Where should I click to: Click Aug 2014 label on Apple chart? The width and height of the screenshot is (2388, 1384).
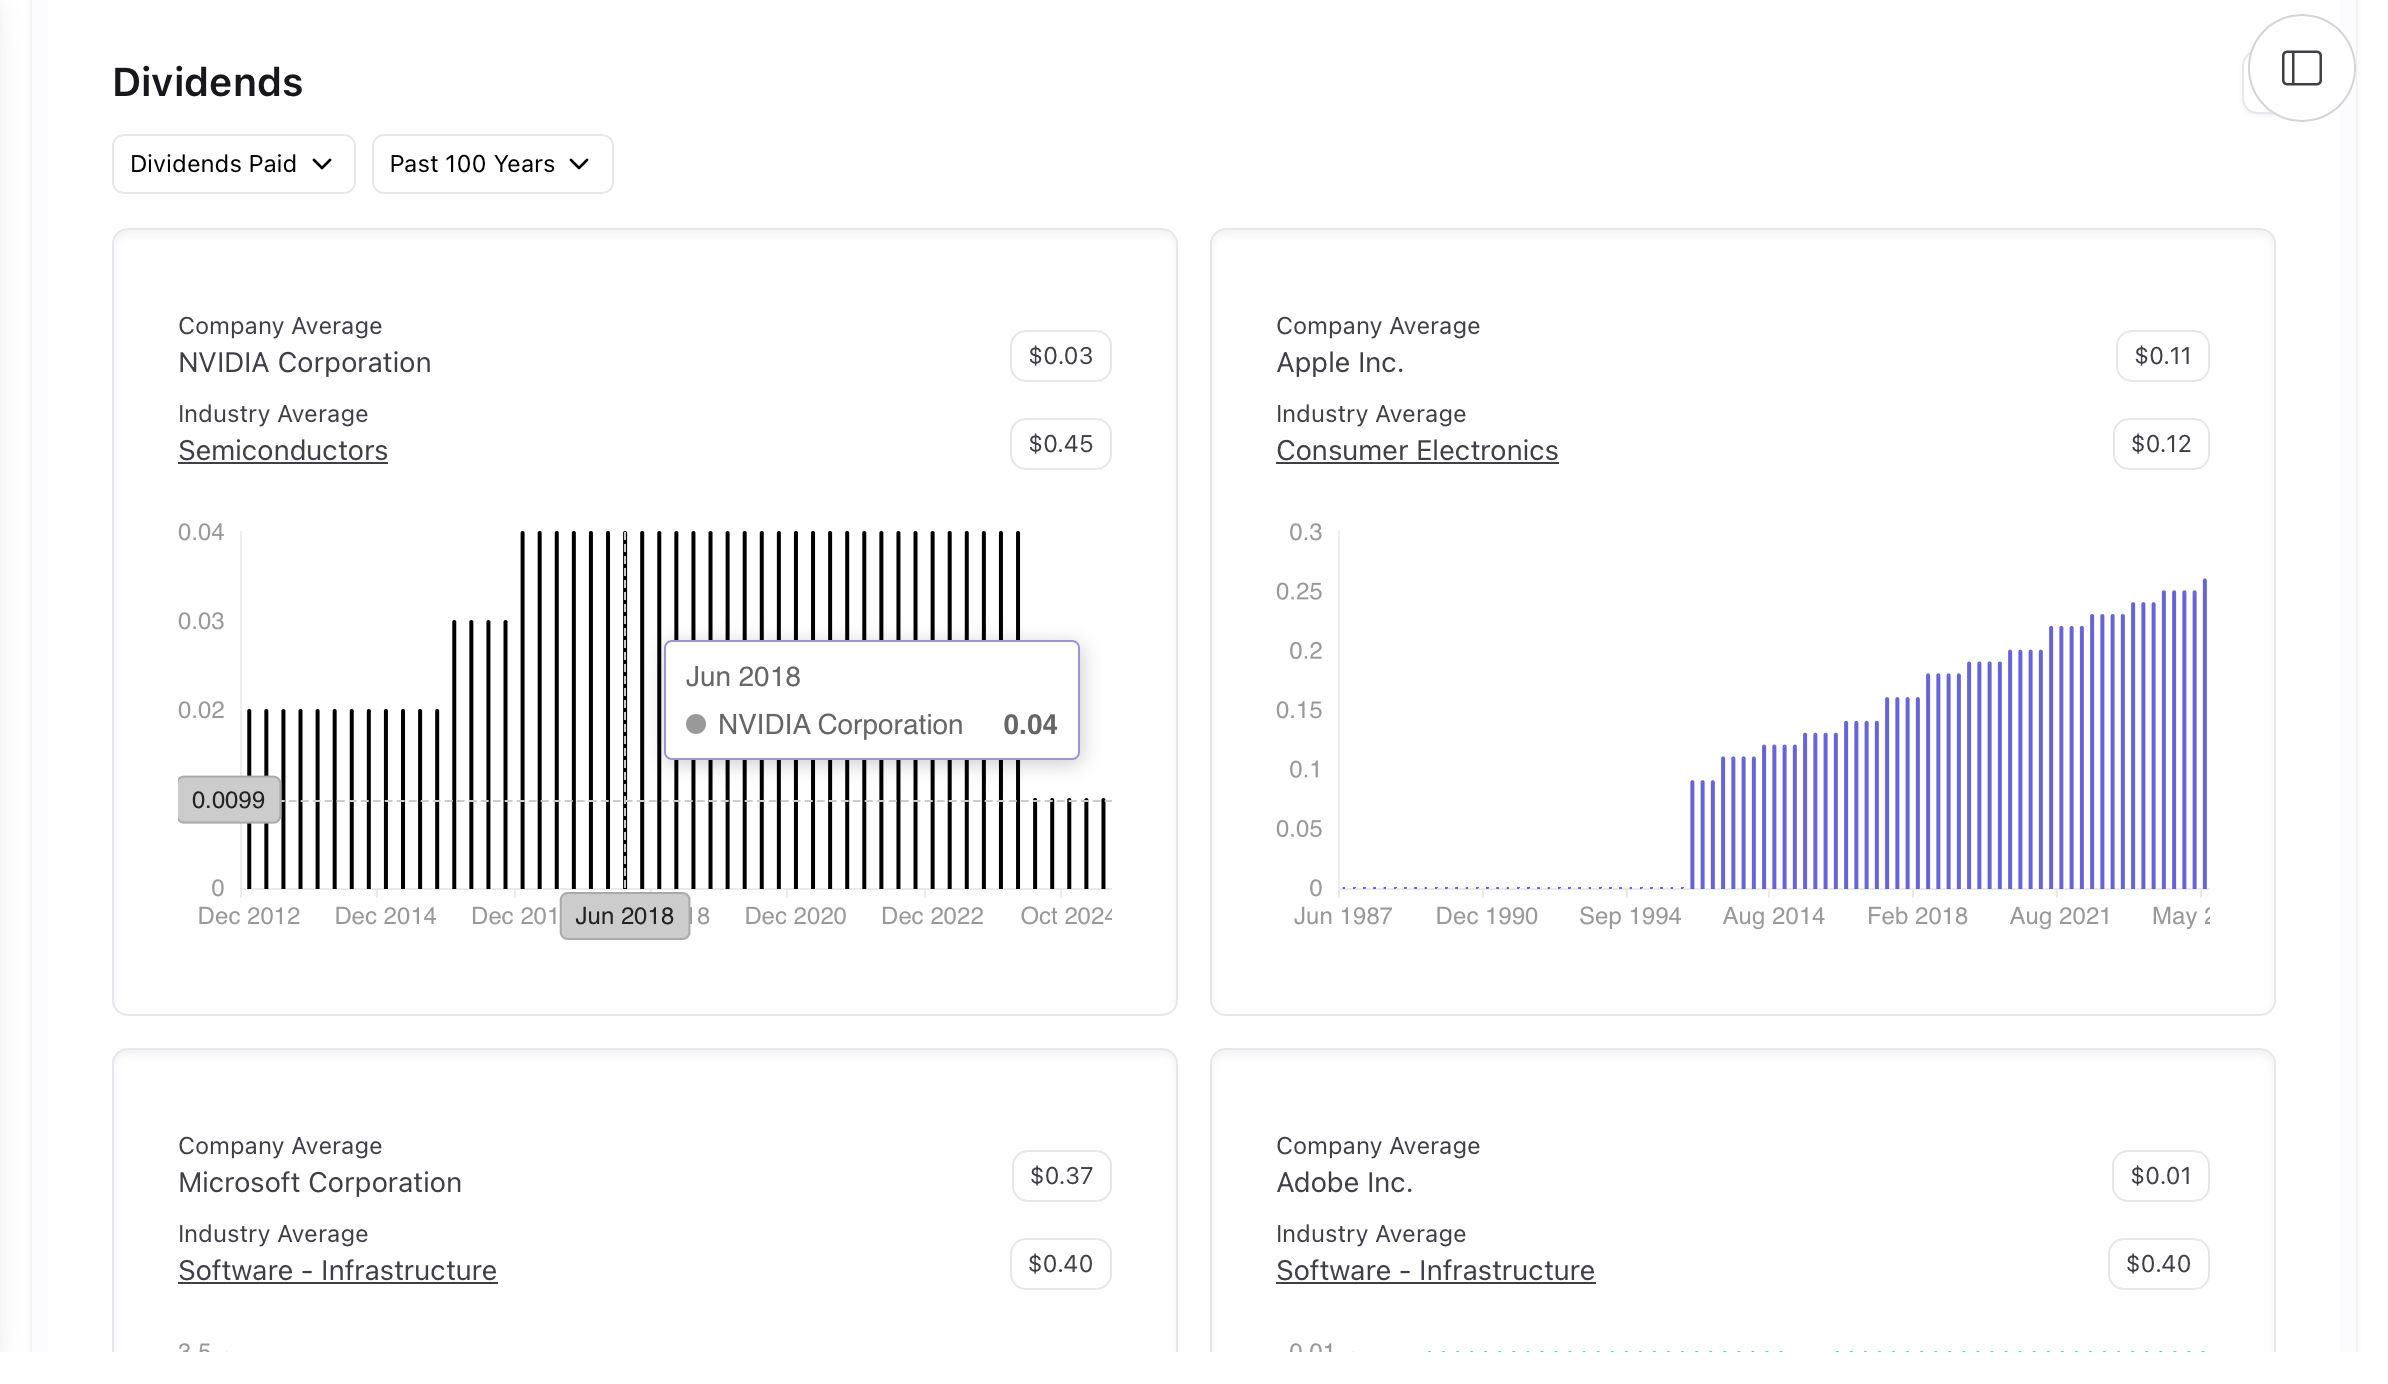click(1773, 916)
